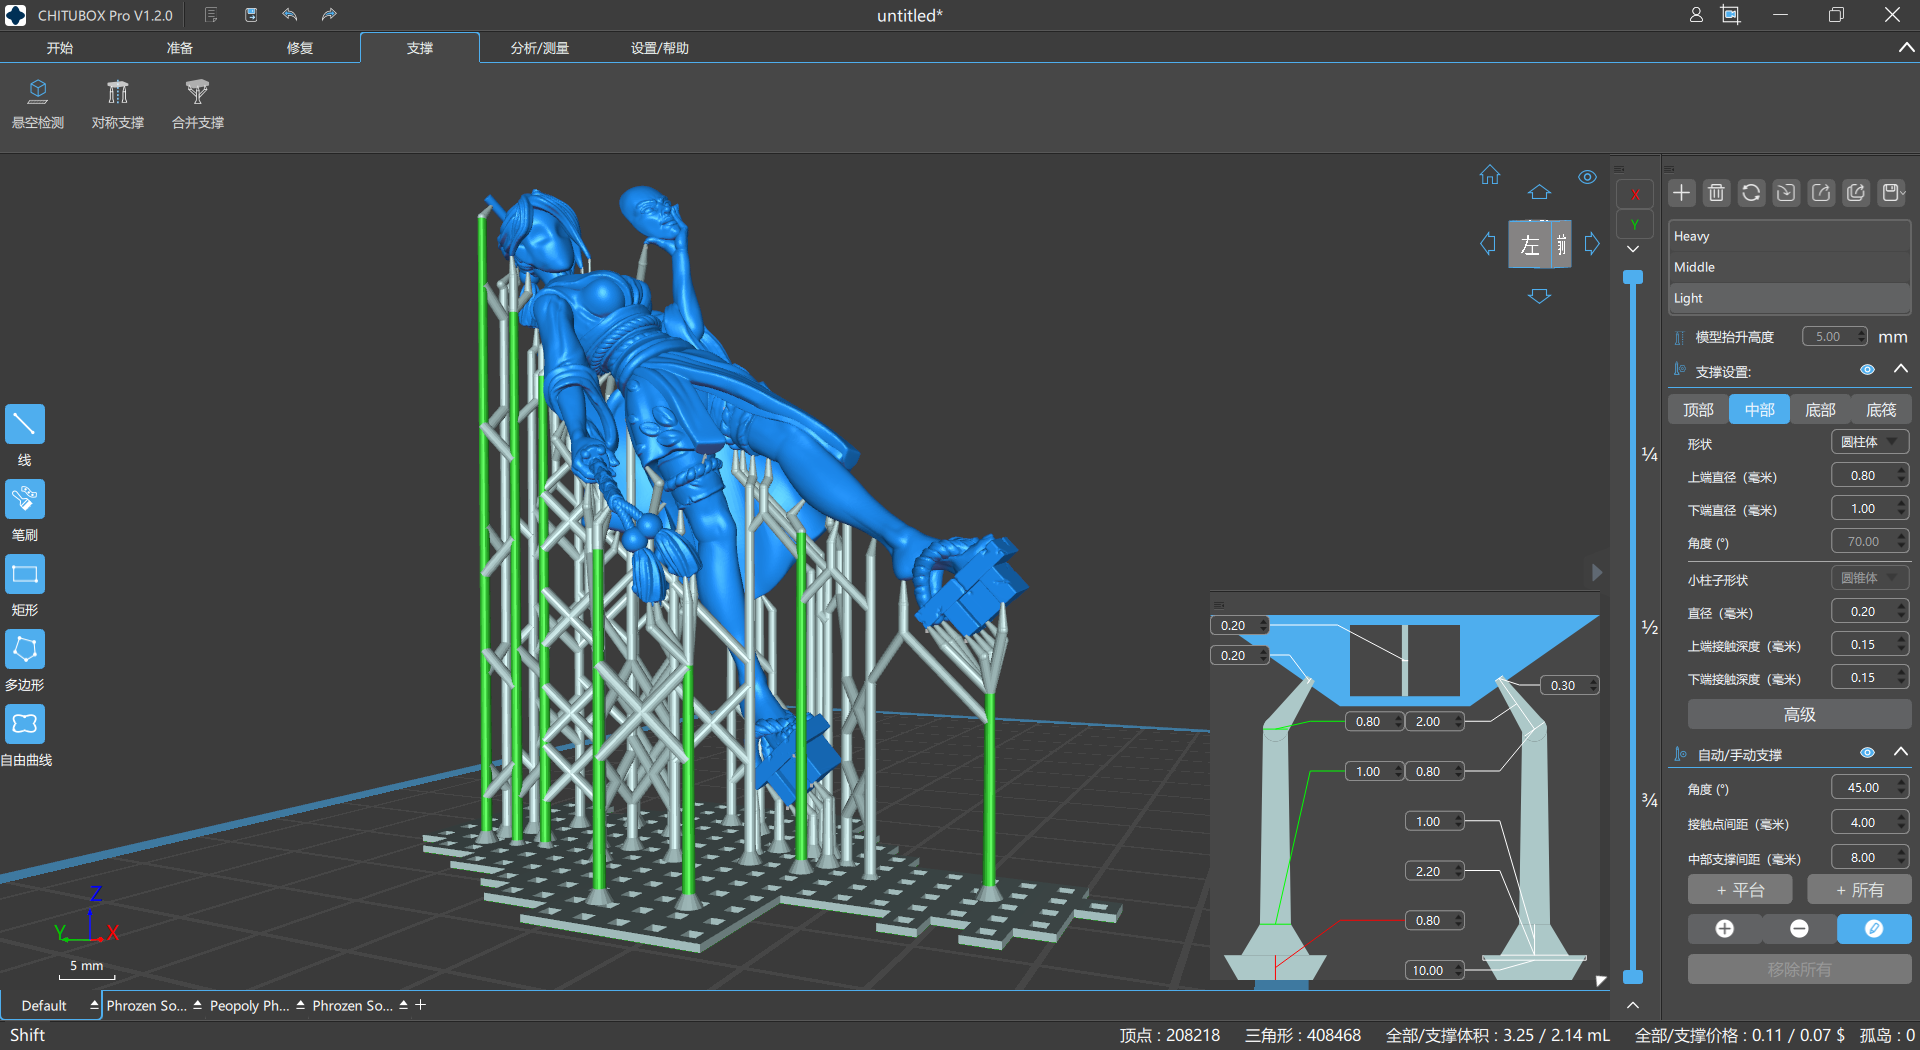Image resolution: width=1920 pixels, height=1050 pixels.
Task: Select the Heavy support profile
Action: tap(1789, 236)
